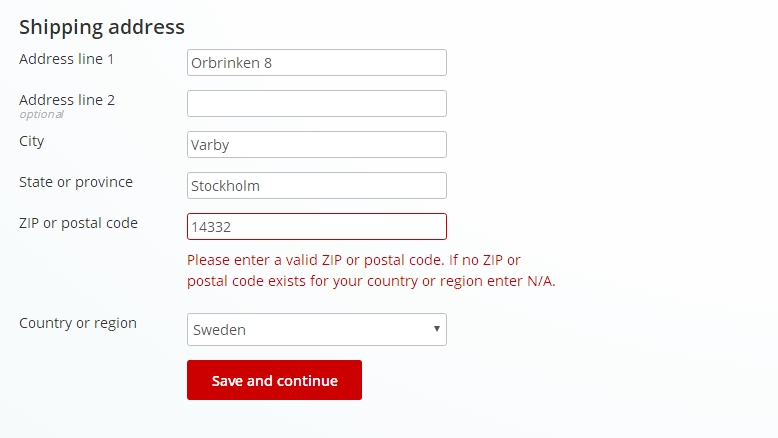Click the italic 'optional' hint text

coord(41,115)
